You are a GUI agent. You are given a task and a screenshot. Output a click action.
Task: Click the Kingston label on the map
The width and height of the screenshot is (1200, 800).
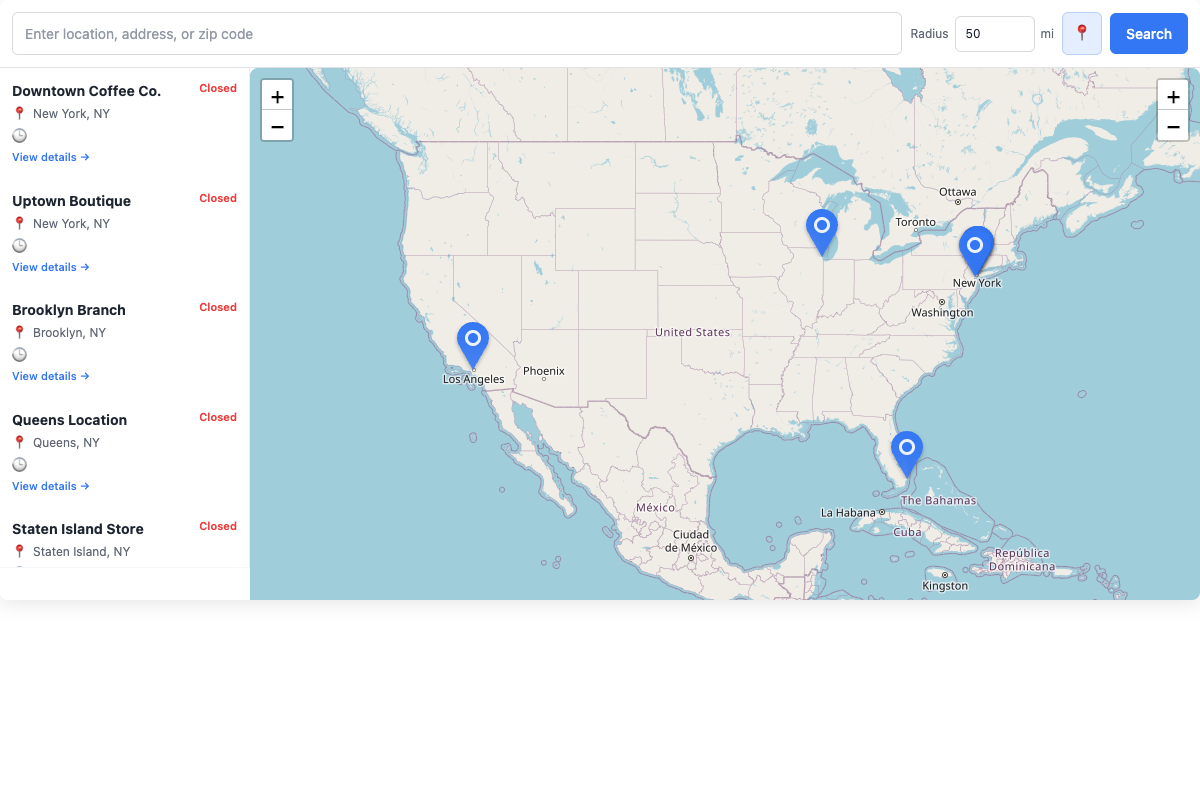coord(945,586)
